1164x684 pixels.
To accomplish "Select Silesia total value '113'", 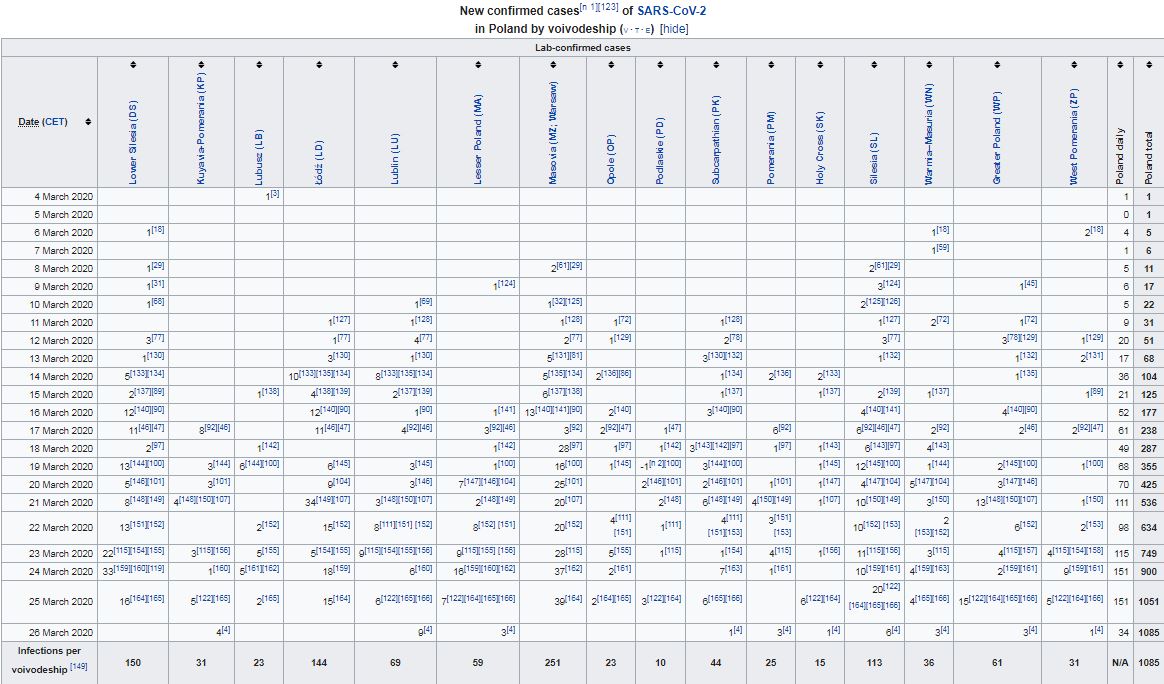I will pyautogui.click(x=874, y=662).
